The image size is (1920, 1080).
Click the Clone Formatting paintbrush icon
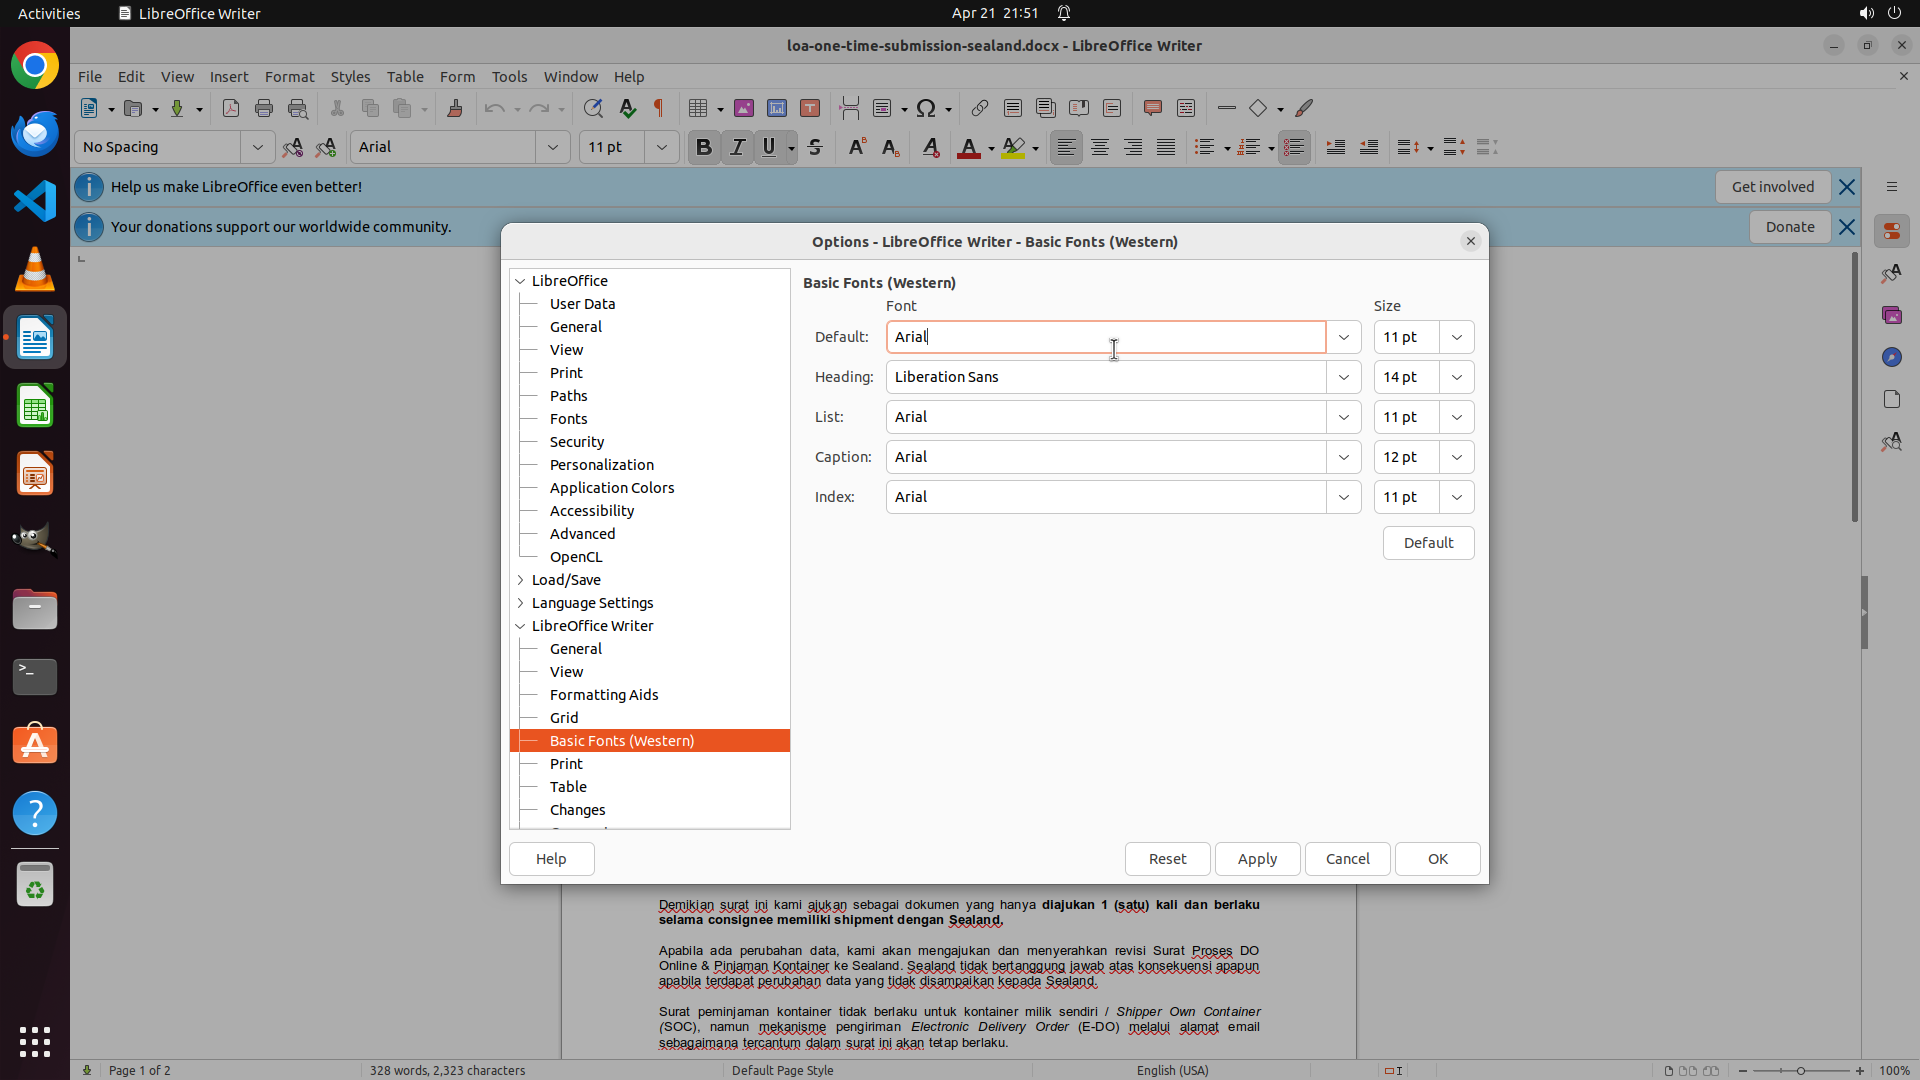[x=455, y=108]
